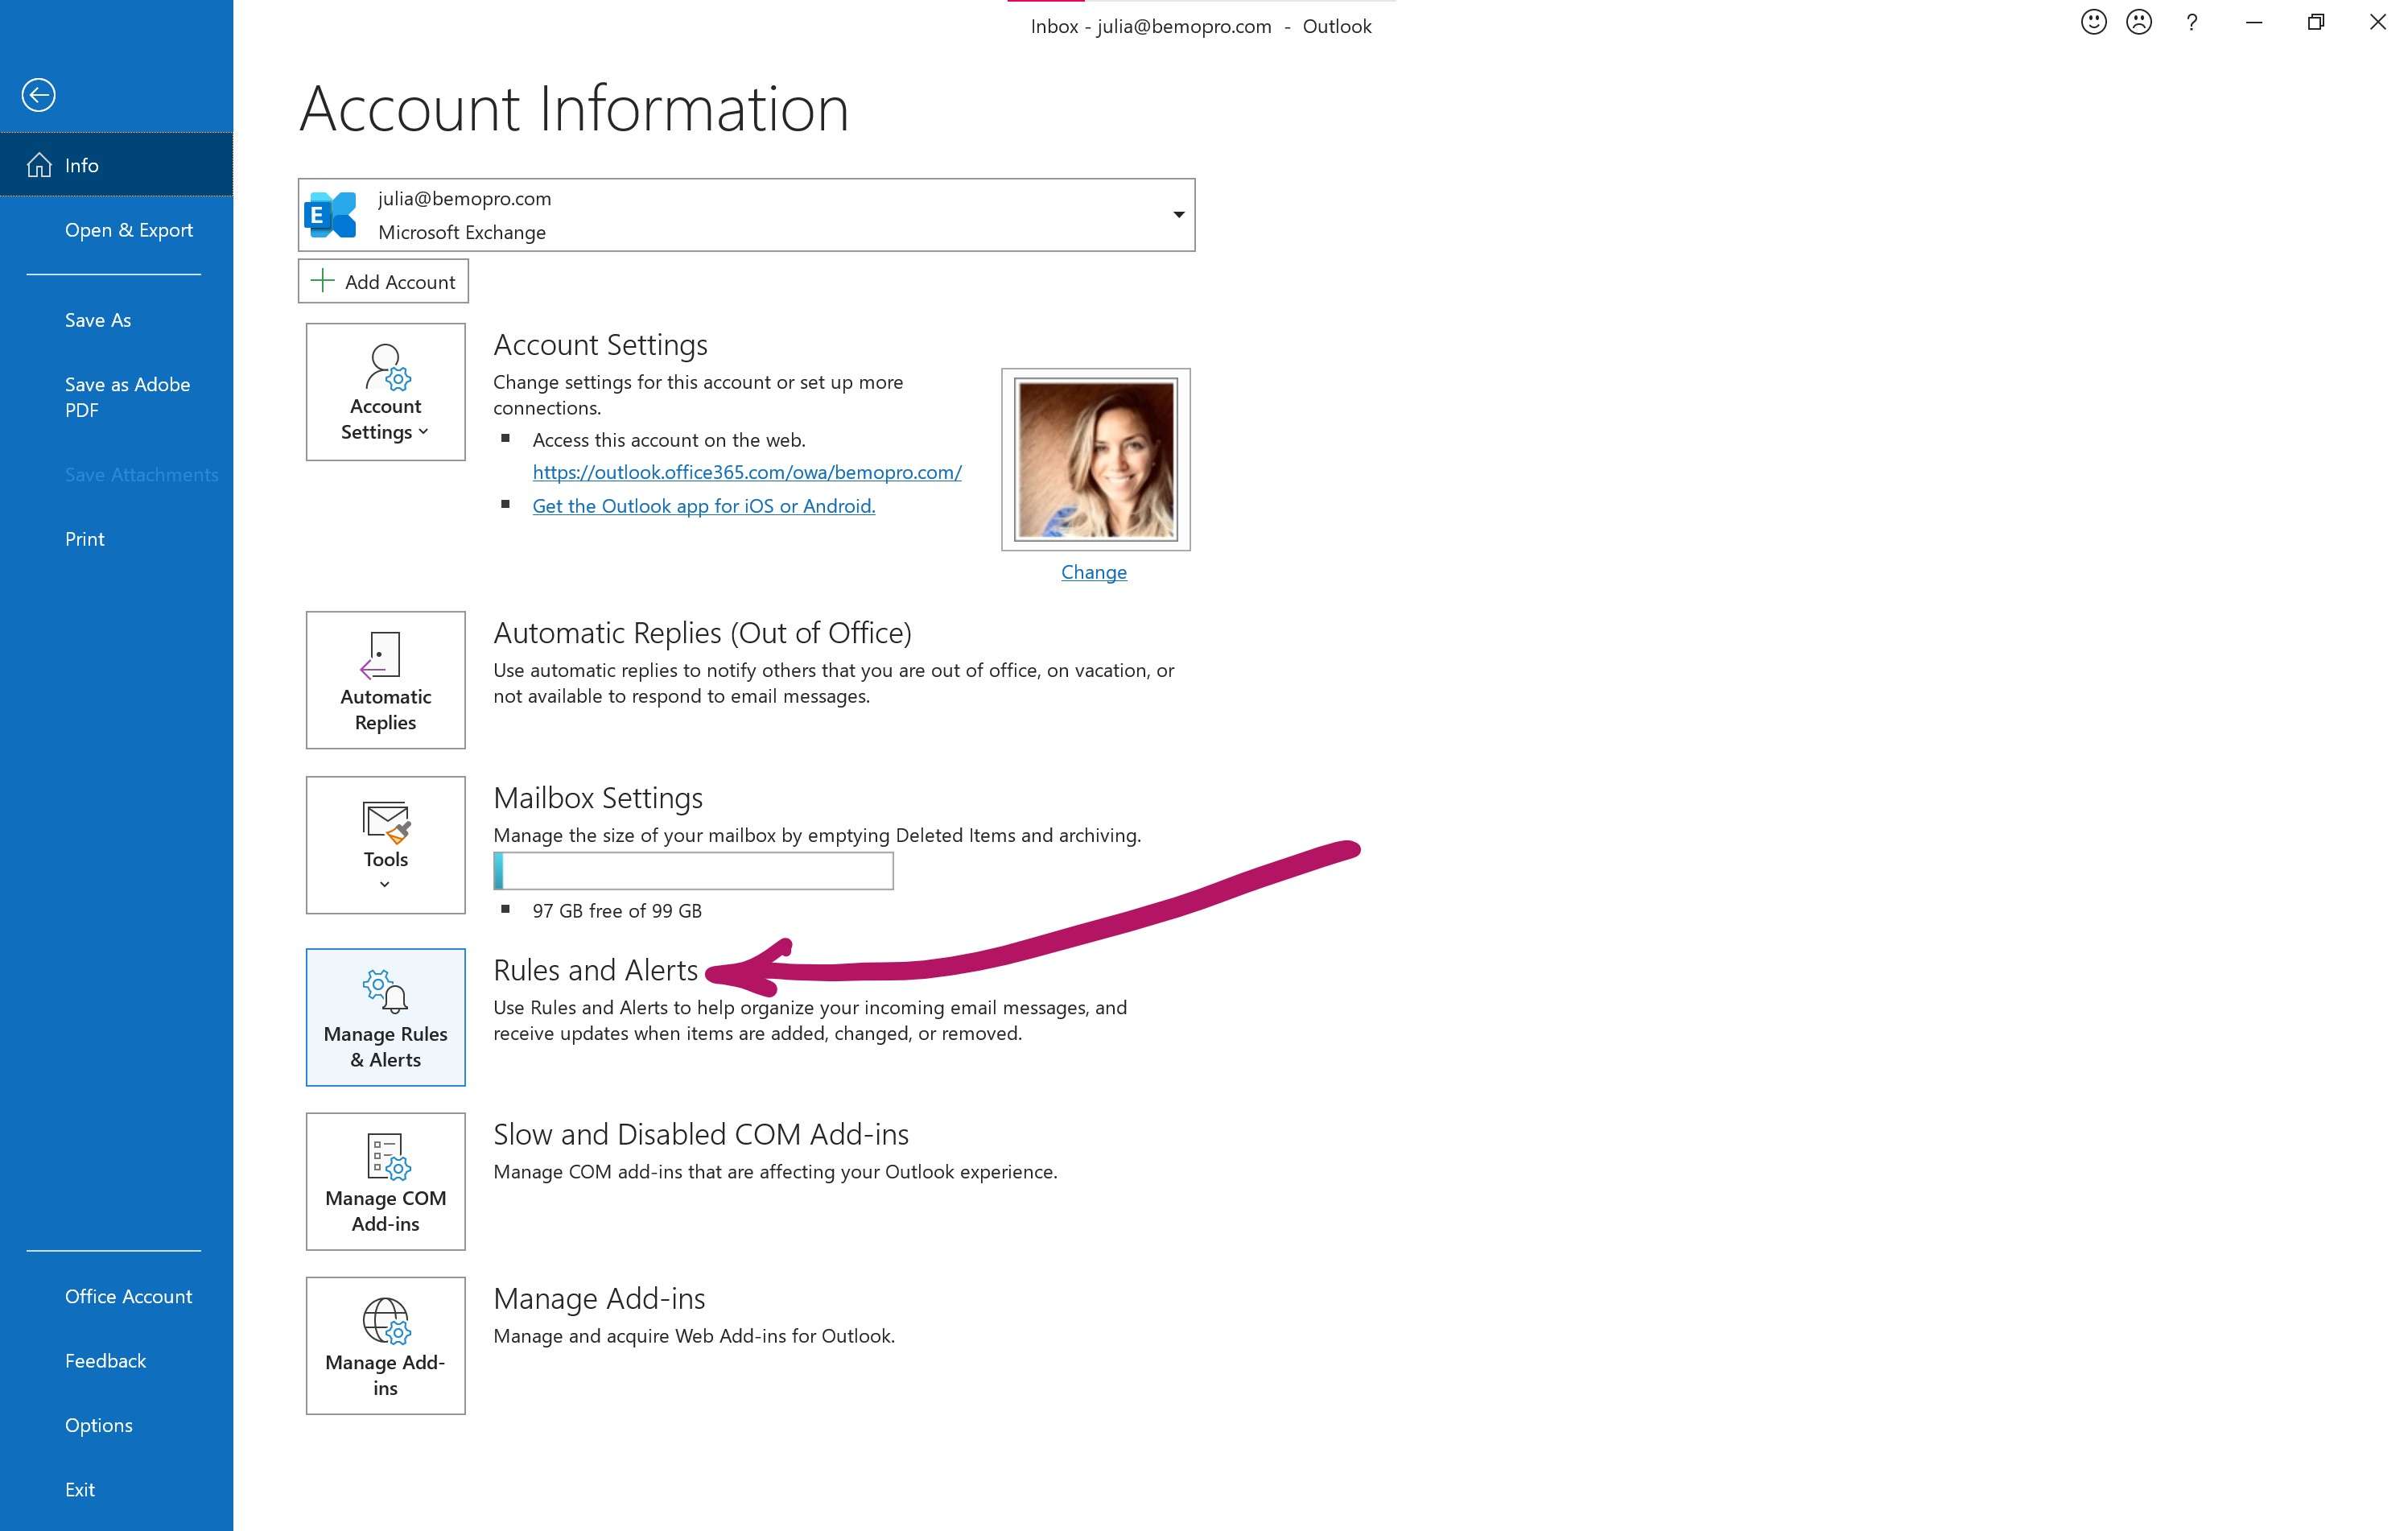Click the Account Settings heading
The height and width of the screenshot is (1531, 2408).
(600, 345)
